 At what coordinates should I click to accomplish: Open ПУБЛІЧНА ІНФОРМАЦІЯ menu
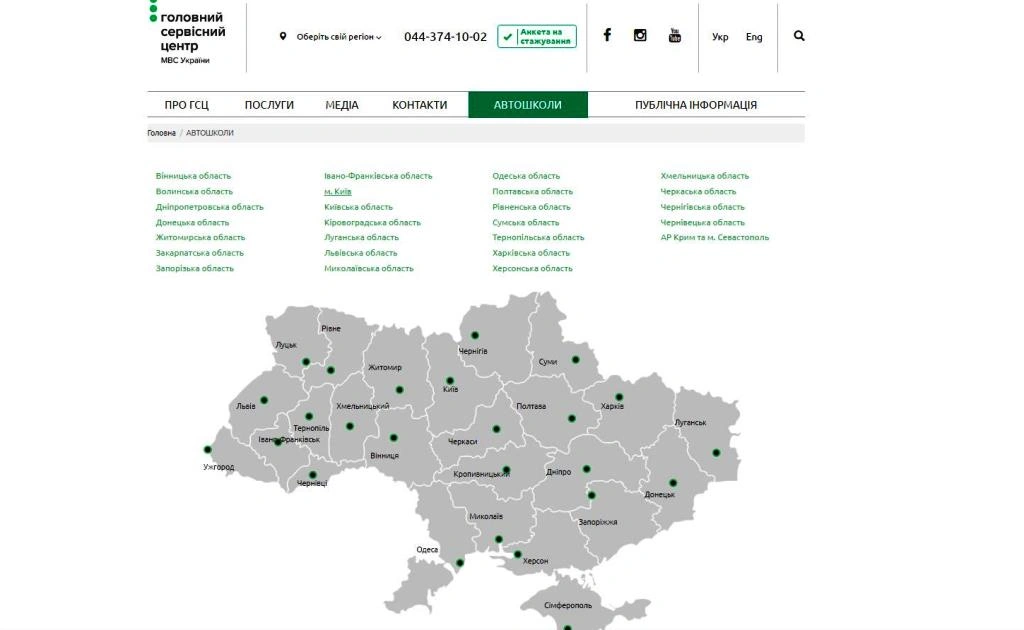click(696, 105)
